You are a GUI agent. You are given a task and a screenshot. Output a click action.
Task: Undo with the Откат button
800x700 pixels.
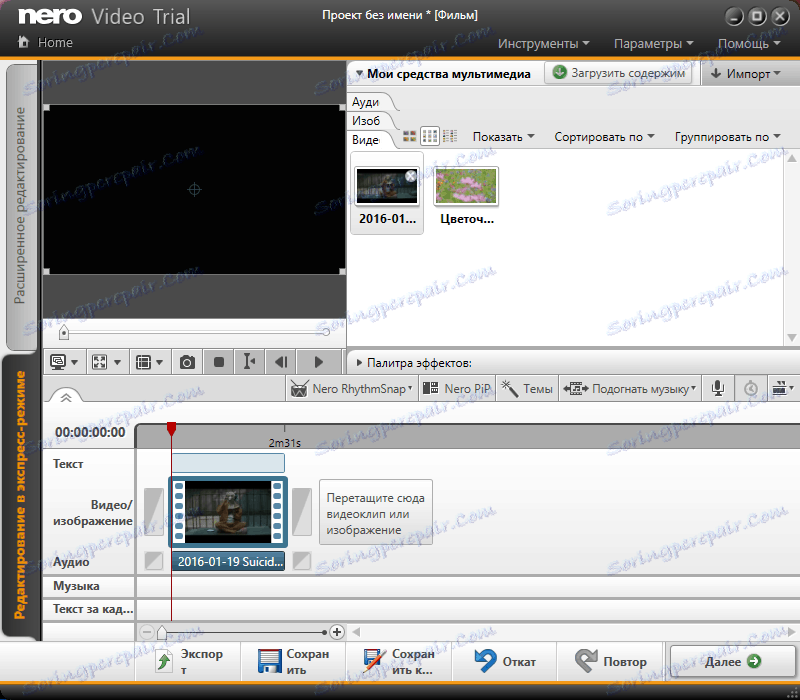505,662
